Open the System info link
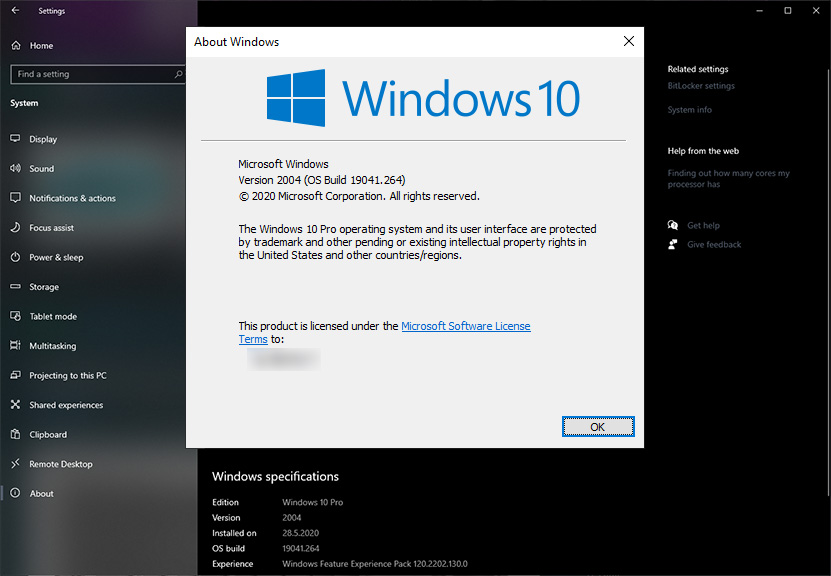This screenshot has height=576, width=831. [689, 110]
